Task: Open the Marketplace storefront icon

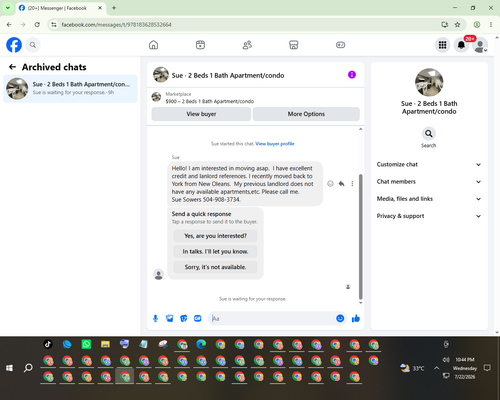Action: point(294,45)
